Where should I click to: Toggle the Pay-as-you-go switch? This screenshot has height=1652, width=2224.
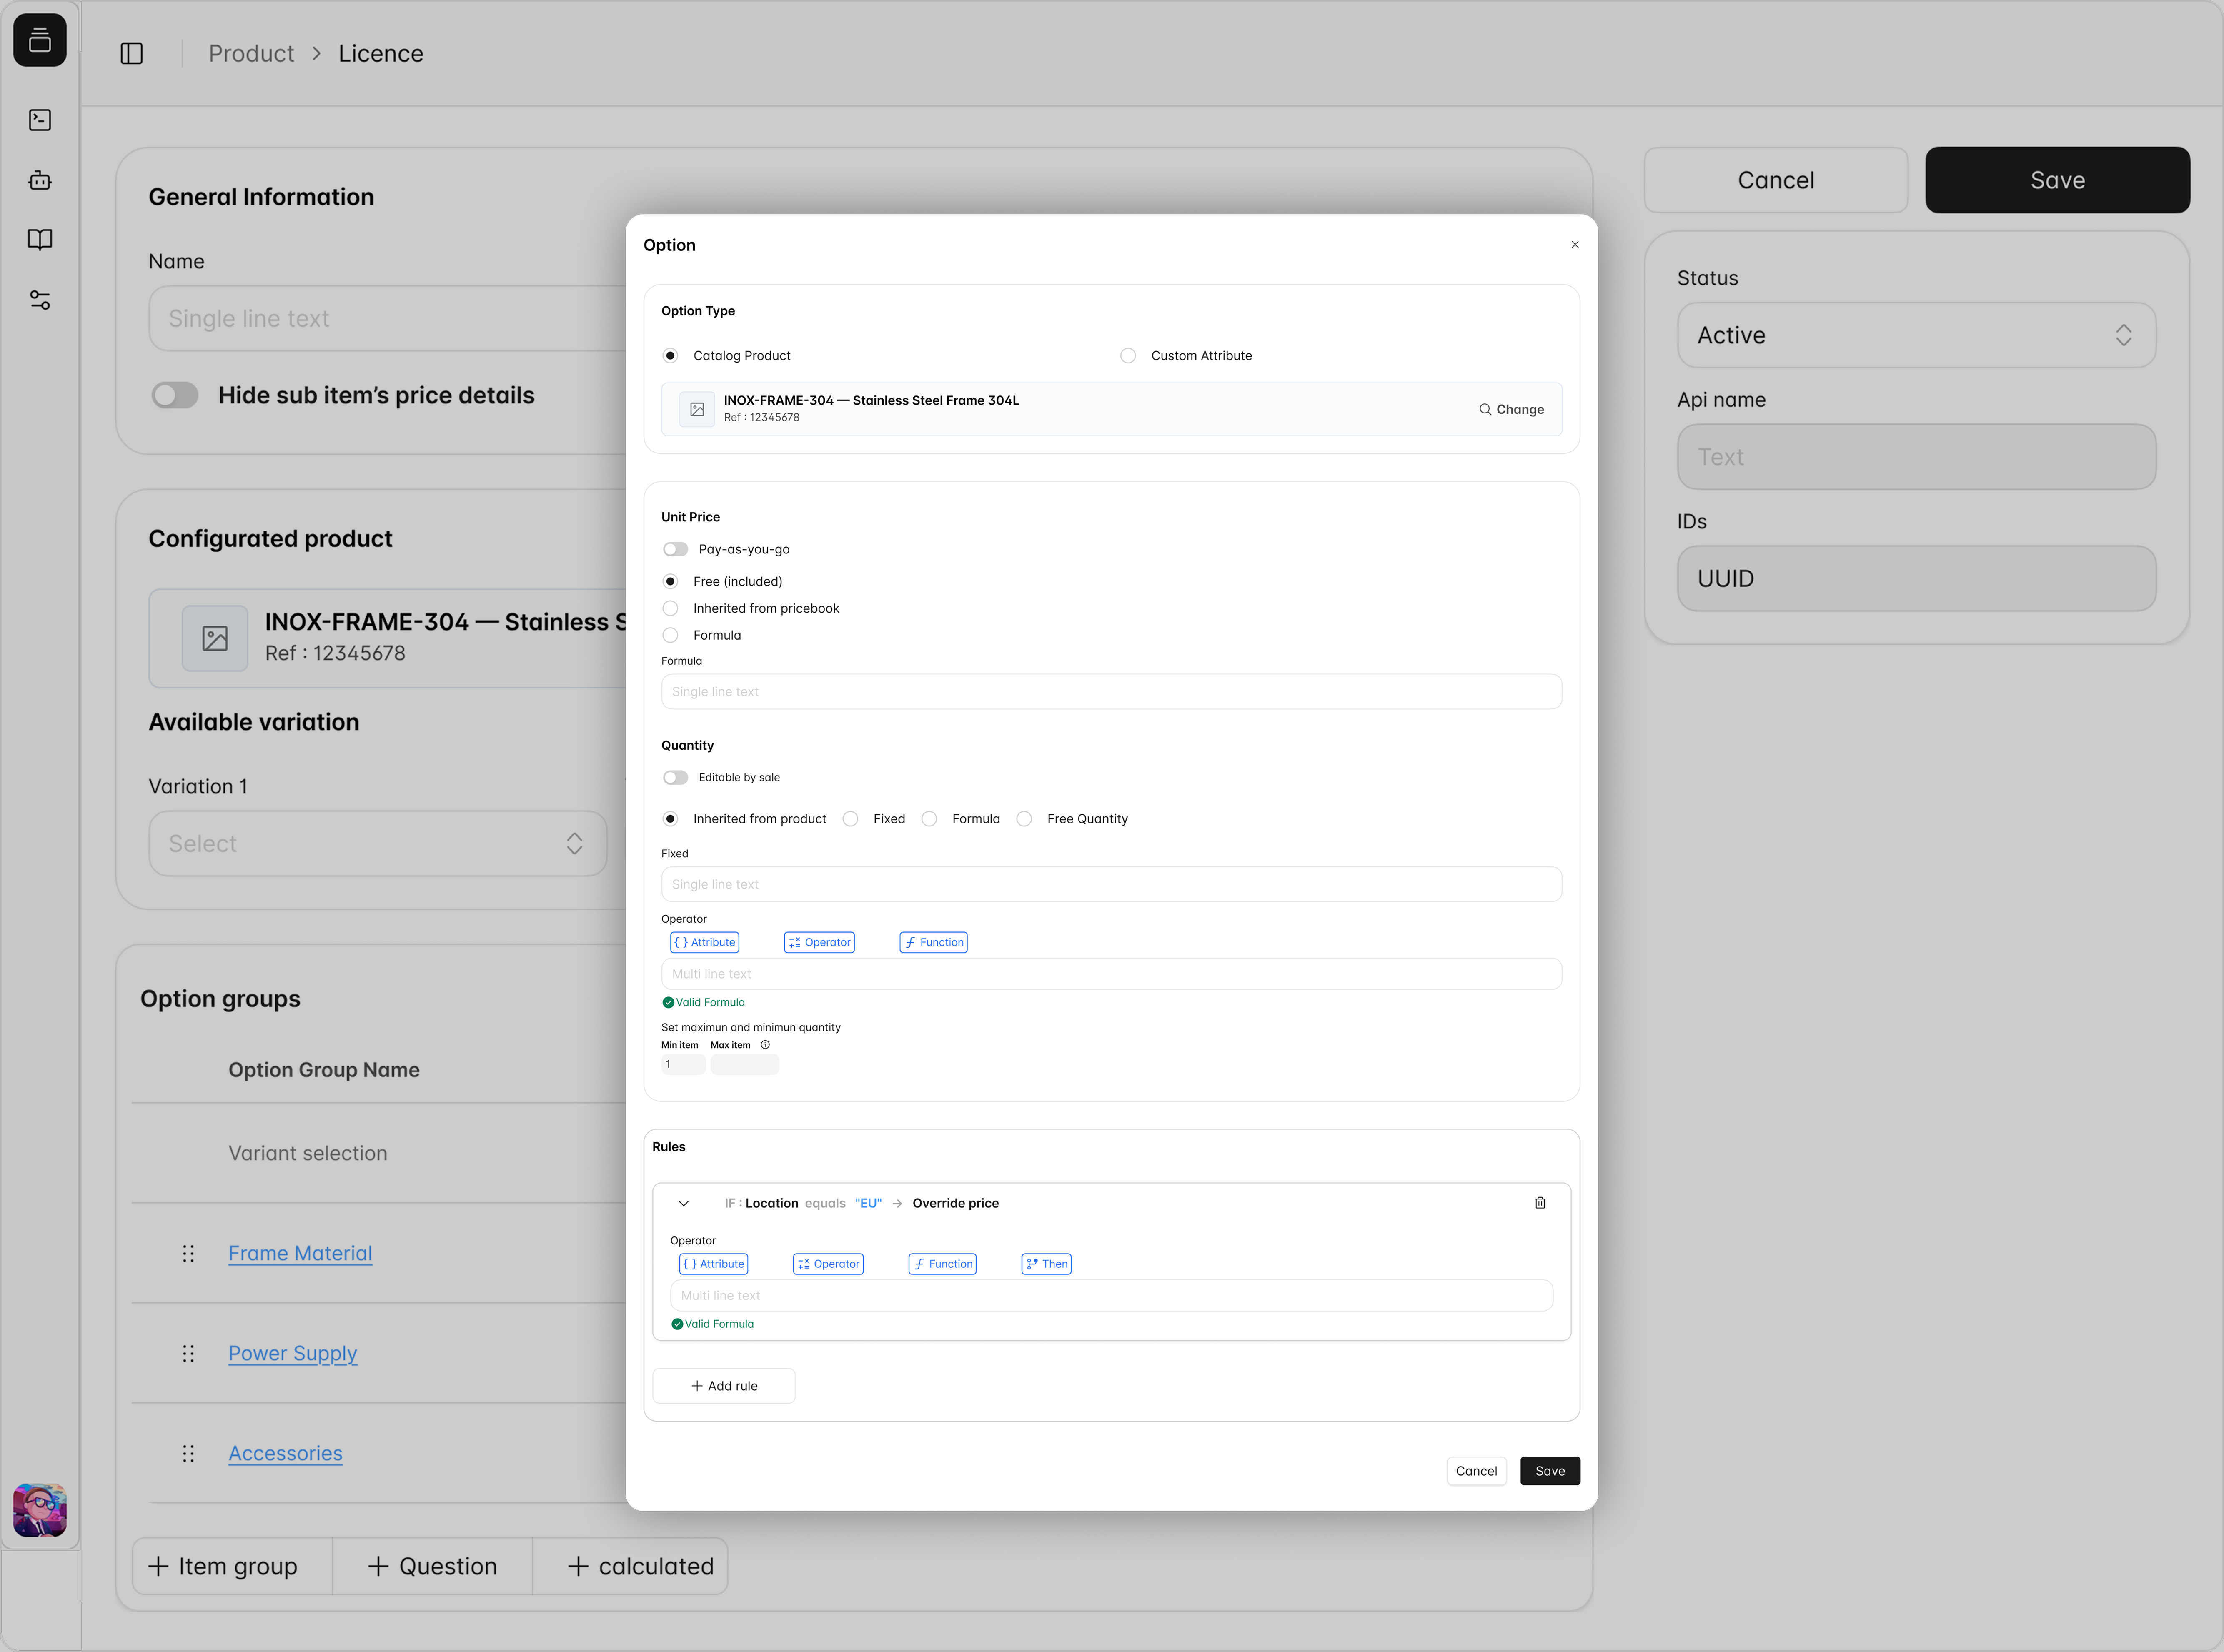[675, 549]
